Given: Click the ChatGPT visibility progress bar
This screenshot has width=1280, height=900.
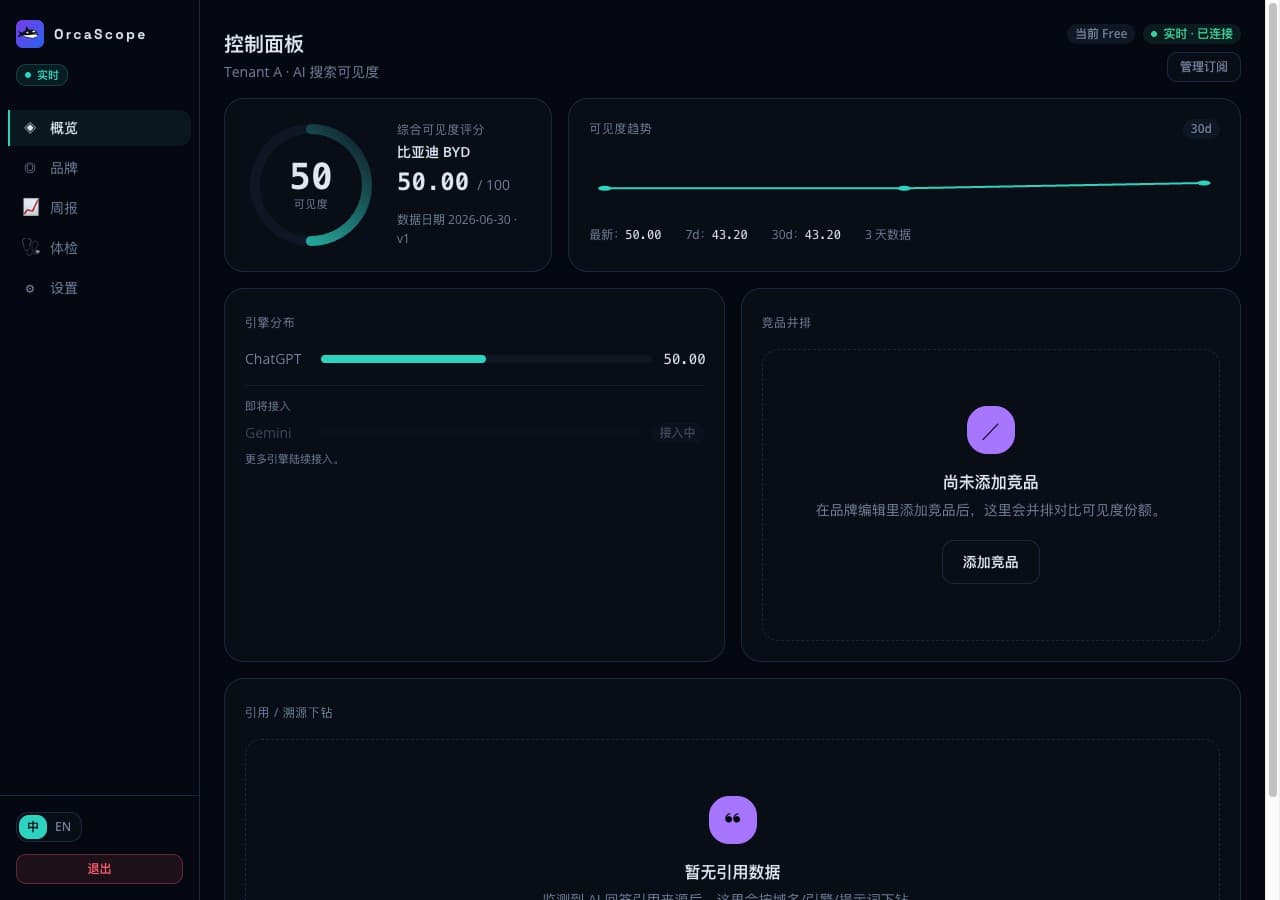Looking at the screenshot, I should 486,359.
